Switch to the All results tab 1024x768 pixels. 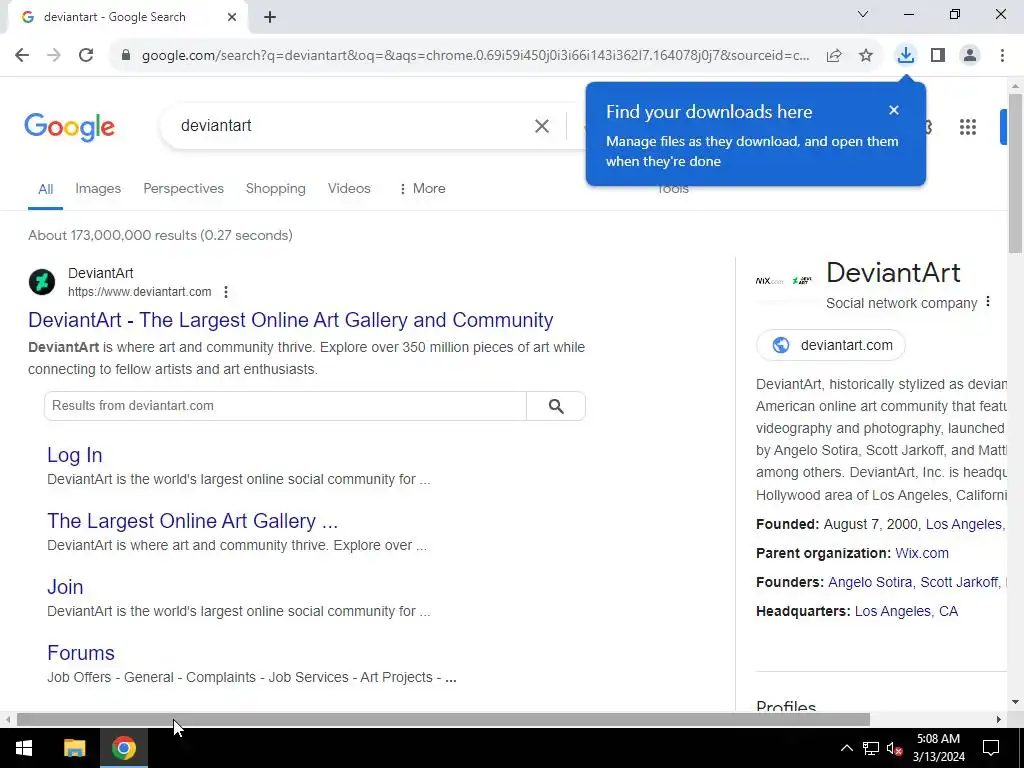(x=45, y=189)
